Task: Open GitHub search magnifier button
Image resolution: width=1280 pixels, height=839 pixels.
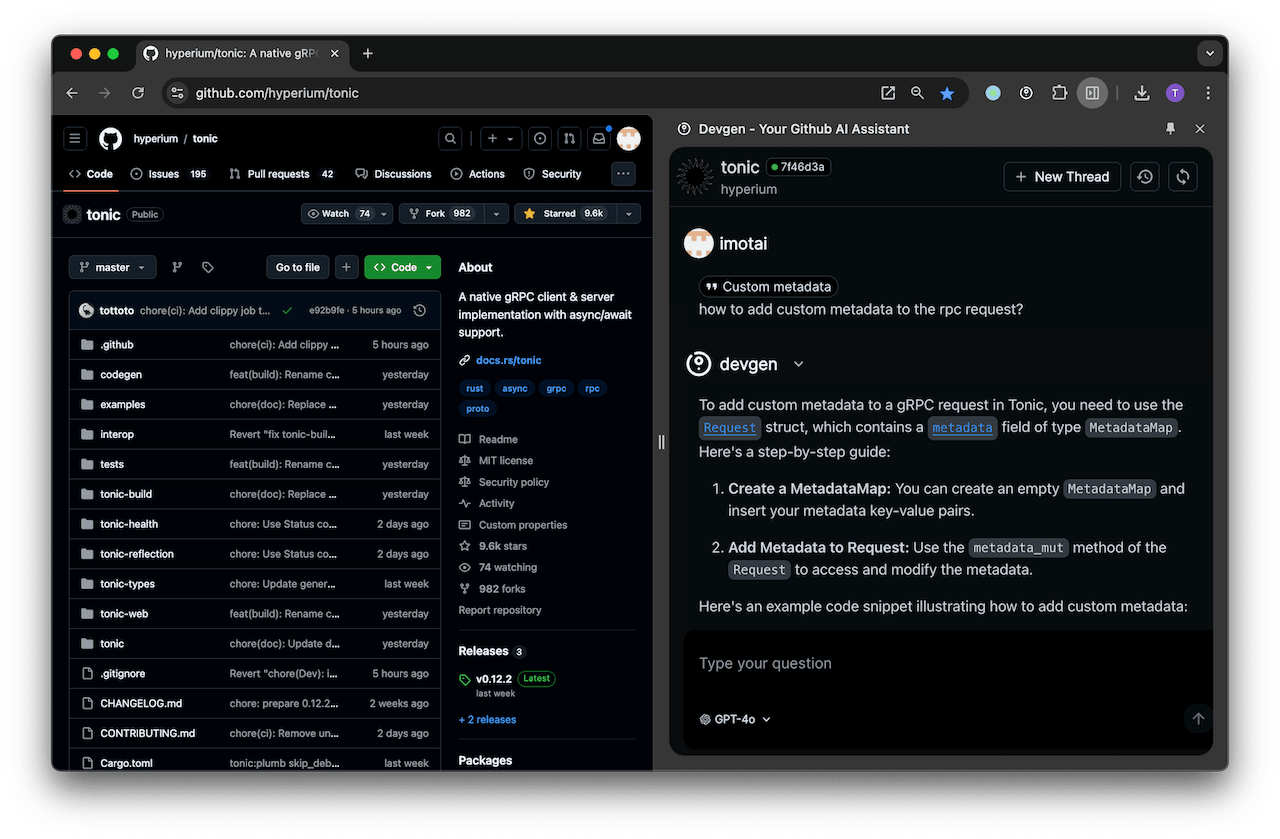Action: 451,139
